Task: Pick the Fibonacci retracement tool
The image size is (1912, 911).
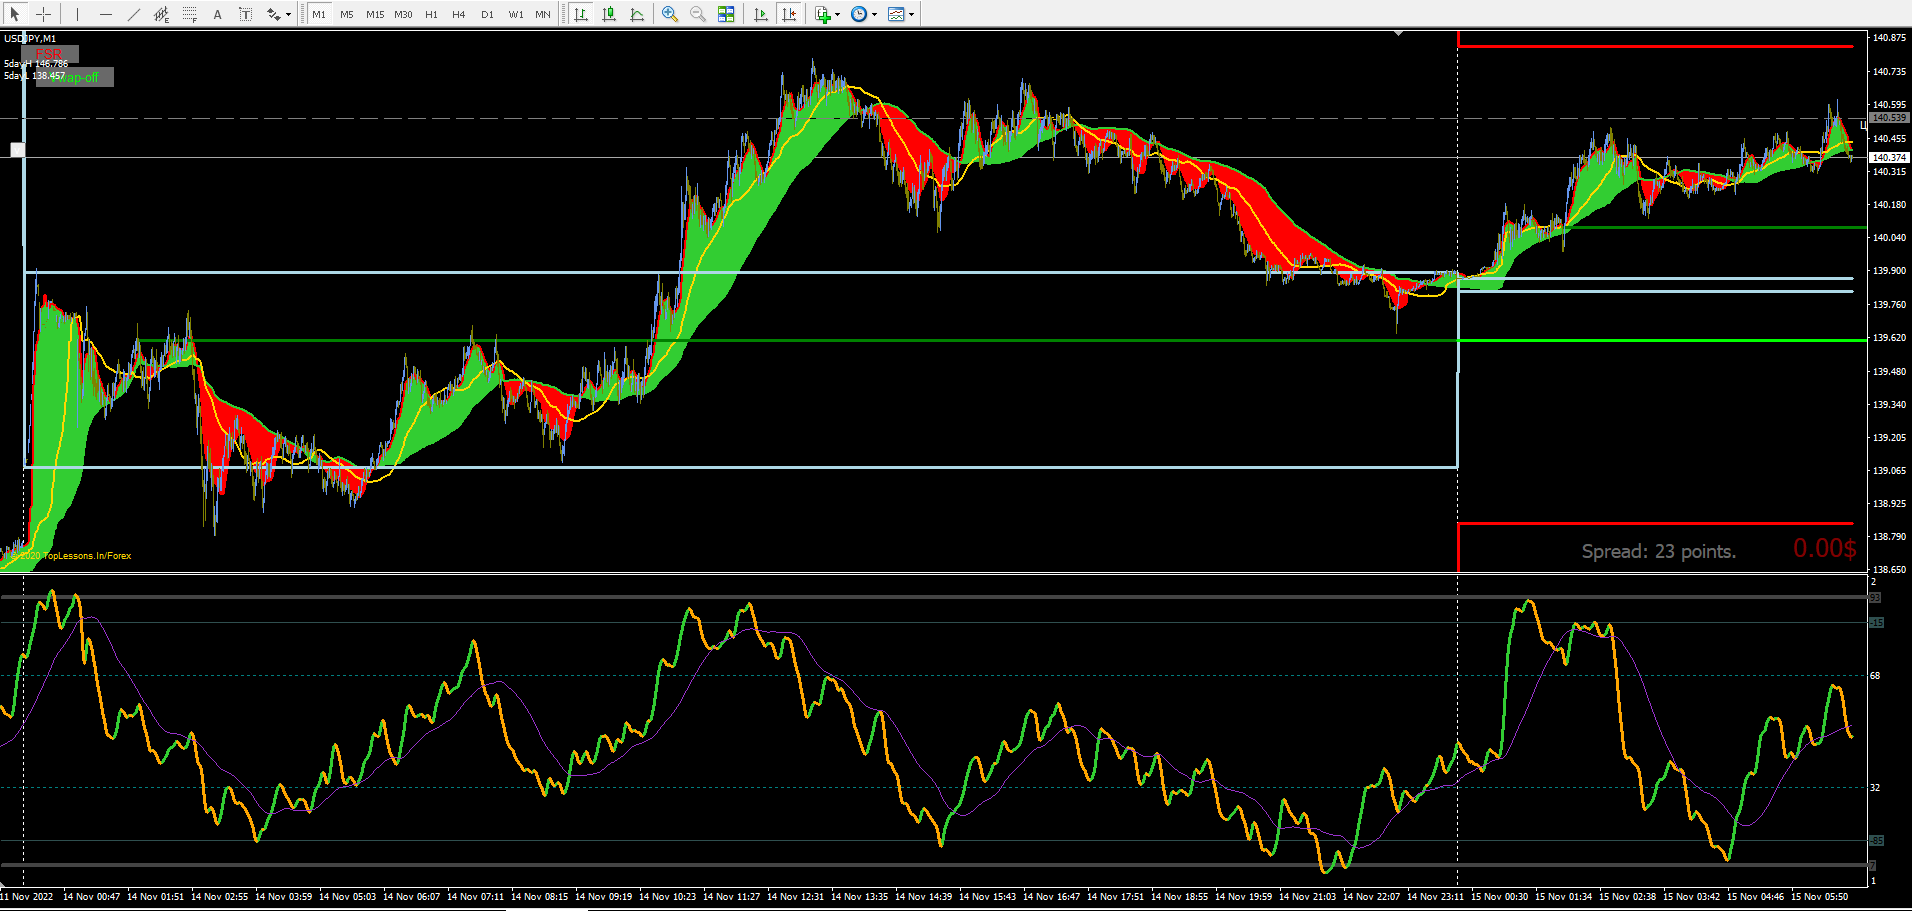Action: [x=189, y=14]
